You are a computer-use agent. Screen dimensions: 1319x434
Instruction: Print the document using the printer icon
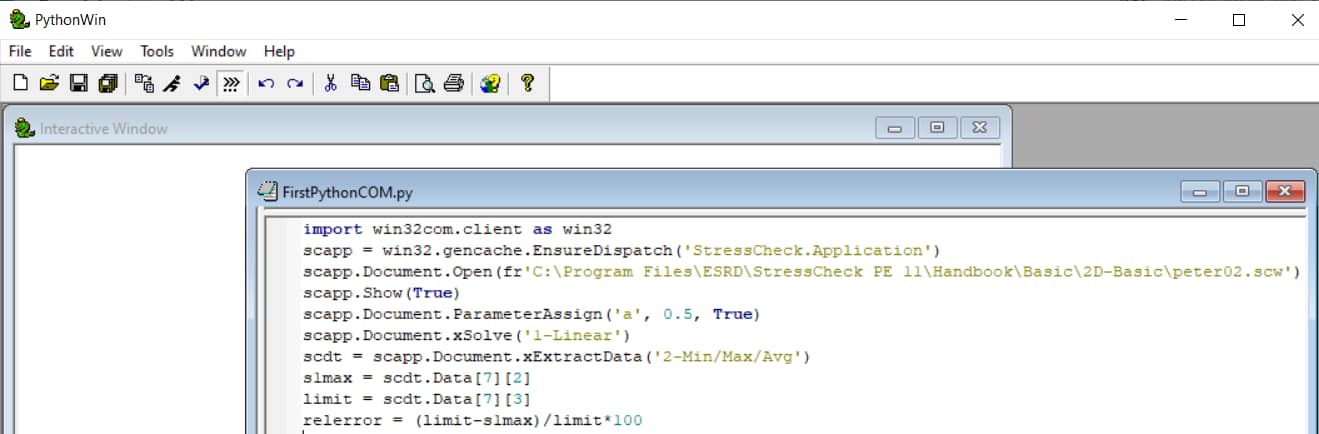(x=454, y=84)
